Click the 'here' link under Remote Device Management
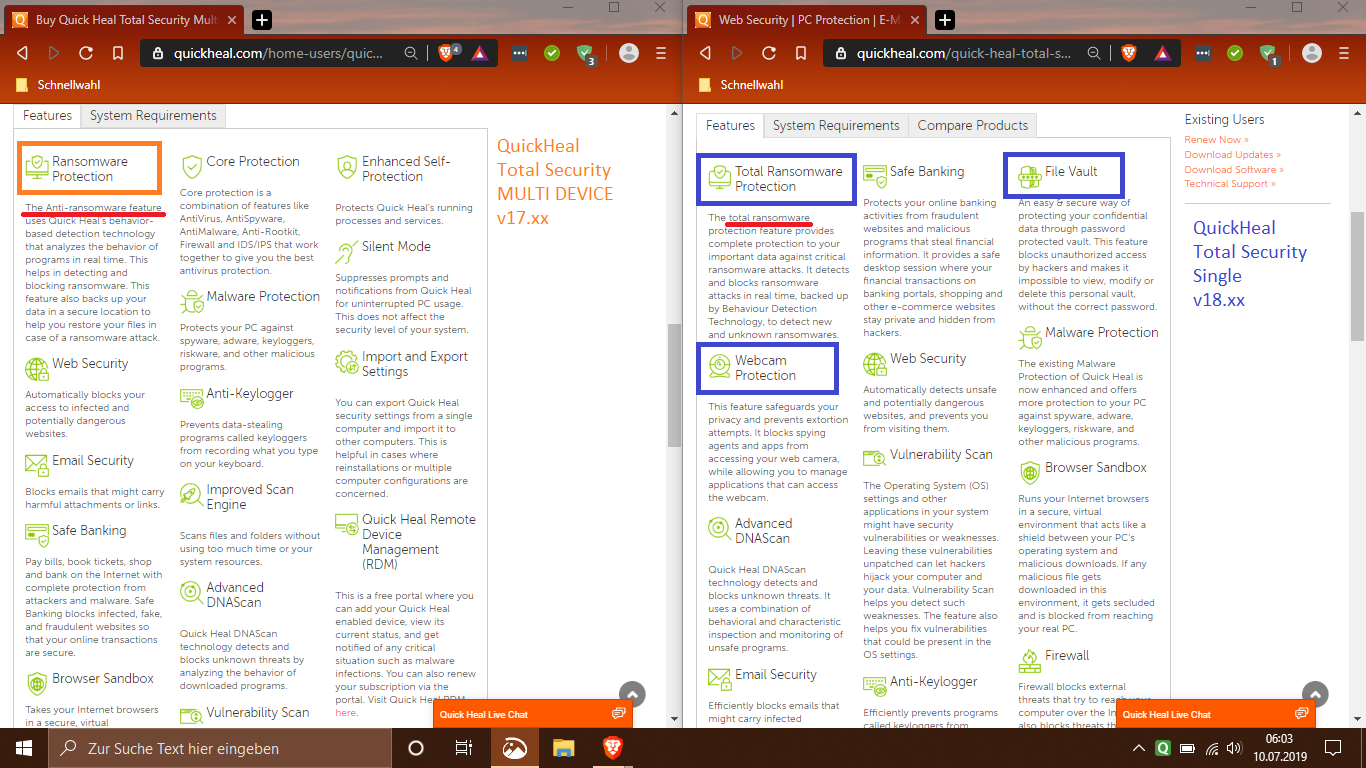The width and height of the screenshot is (1366, 768). pos(345,713)
